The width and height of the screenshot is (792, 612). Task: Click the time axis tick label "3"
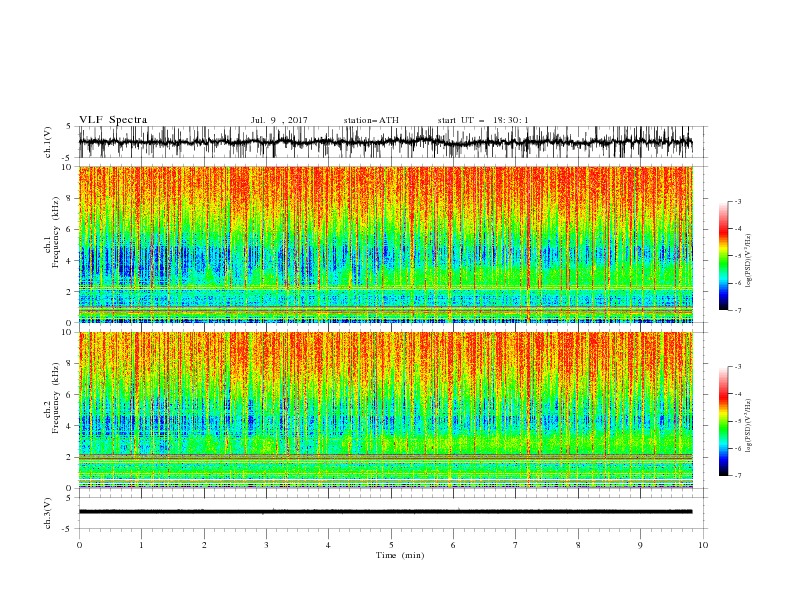[266, 545]
